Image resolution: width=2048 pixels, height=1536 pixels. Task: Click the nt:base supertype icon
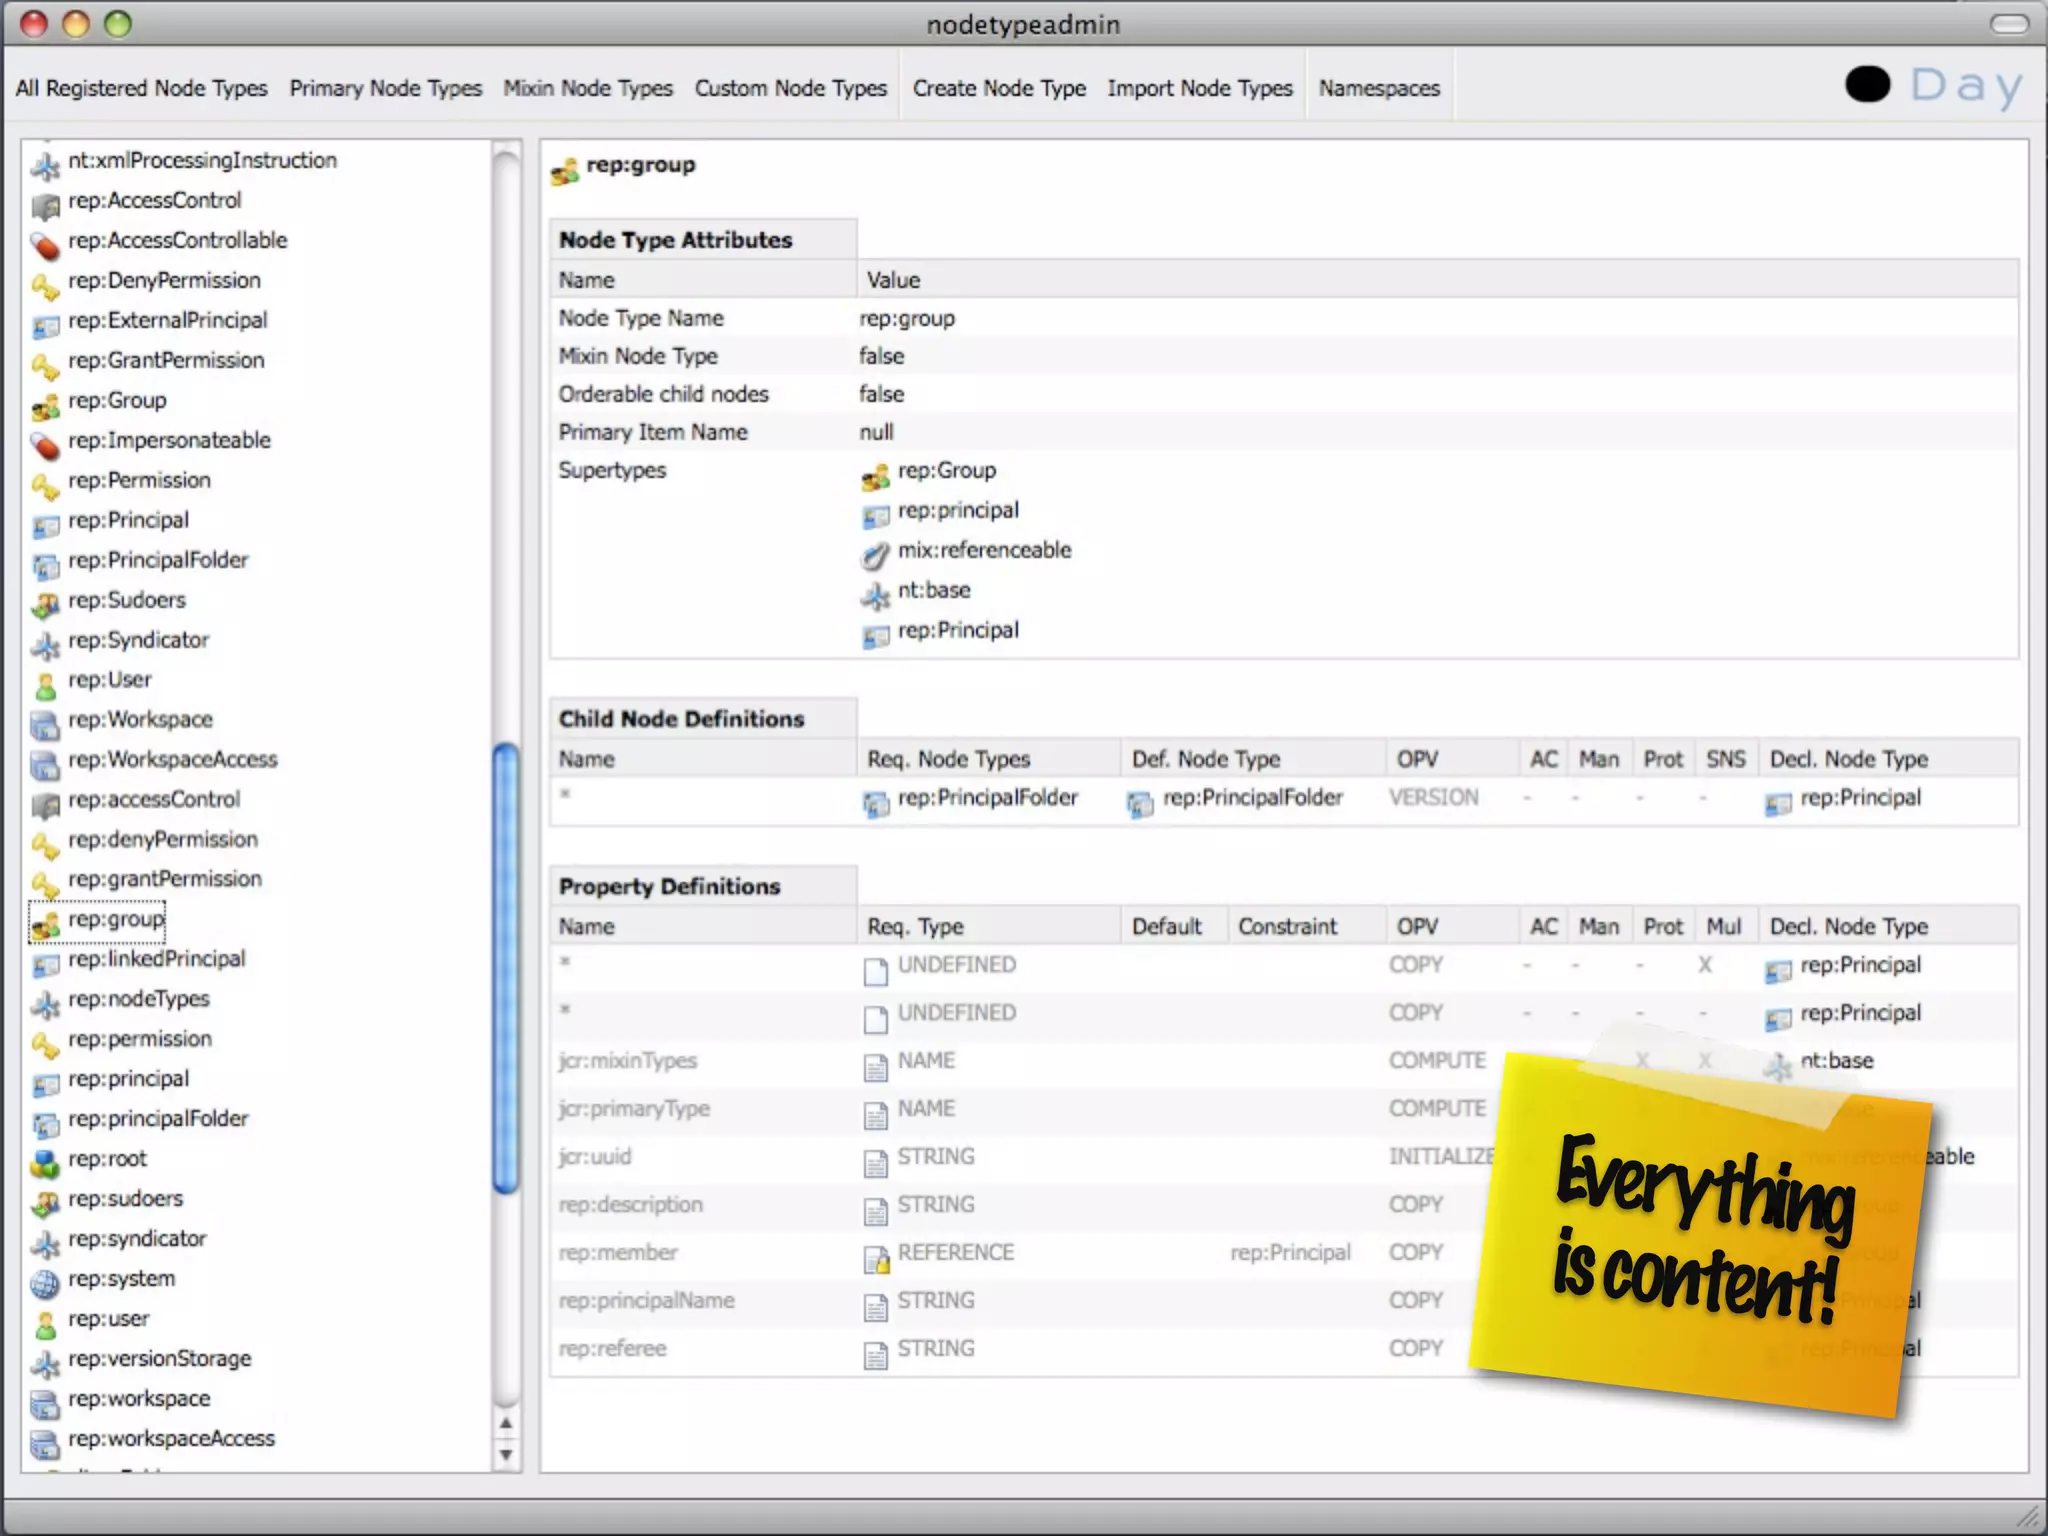(875, 596)
